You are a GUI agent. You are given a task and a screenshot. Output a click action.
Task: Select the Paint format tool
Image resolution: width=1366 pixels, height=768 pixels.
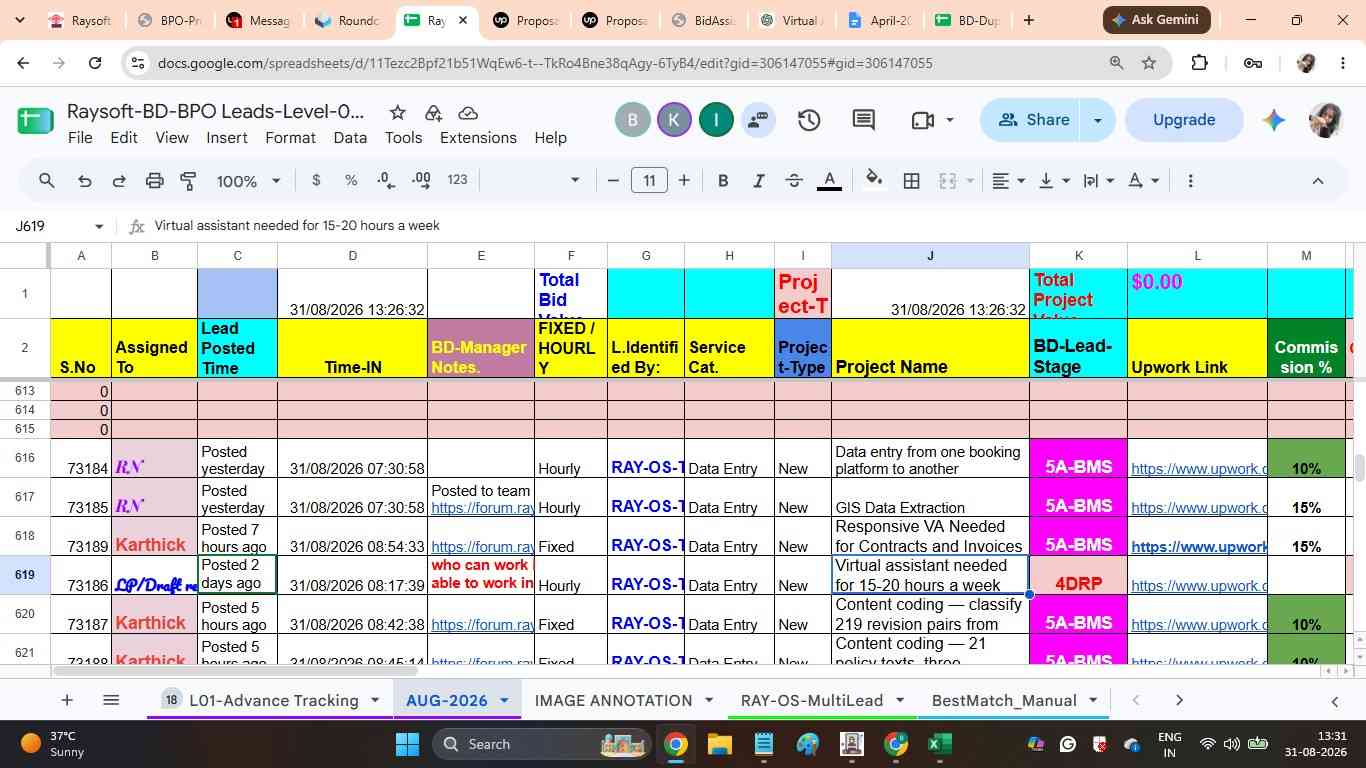[188, 181]
